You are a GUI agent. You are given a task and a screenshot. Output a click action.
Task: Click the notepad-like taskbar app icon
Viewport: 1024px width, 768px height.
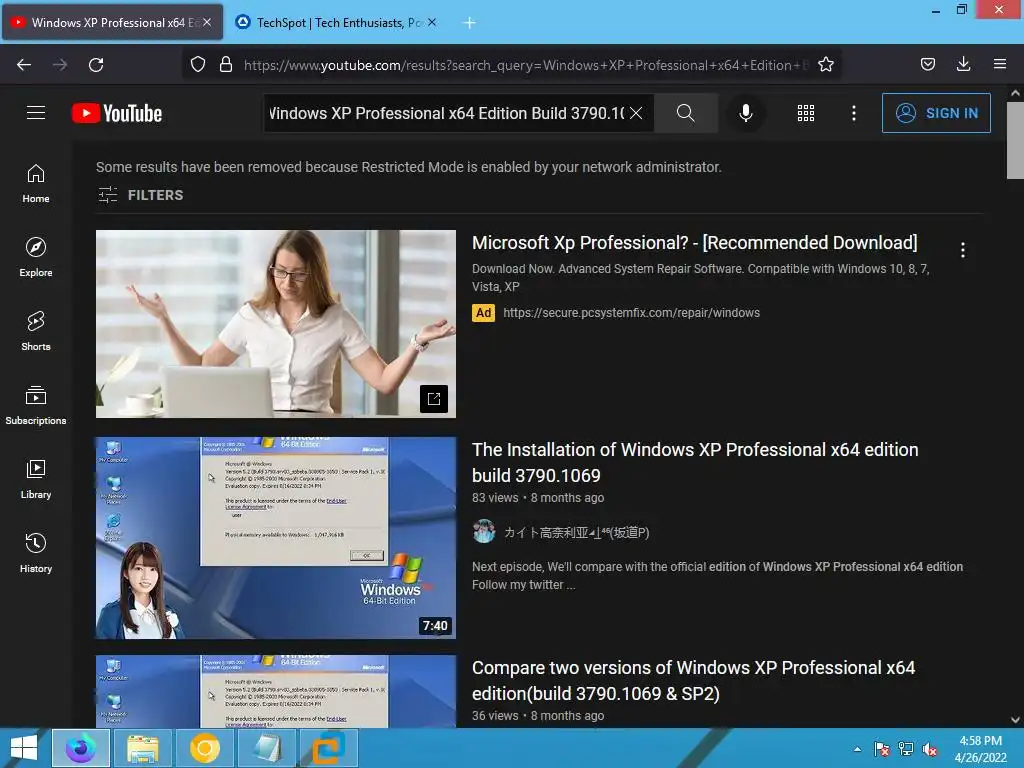pos(267,748)
